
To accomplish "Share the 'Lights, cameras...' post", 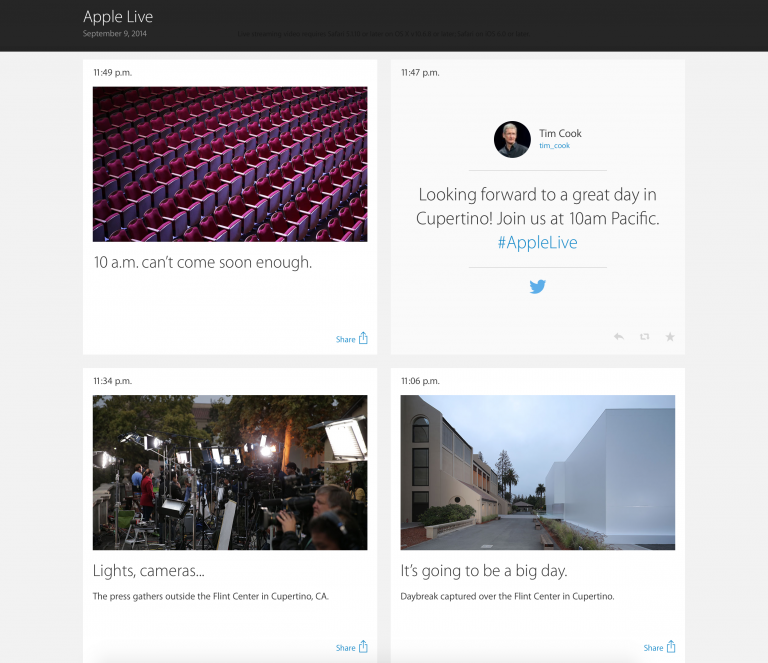I will [x=352, y=647].
